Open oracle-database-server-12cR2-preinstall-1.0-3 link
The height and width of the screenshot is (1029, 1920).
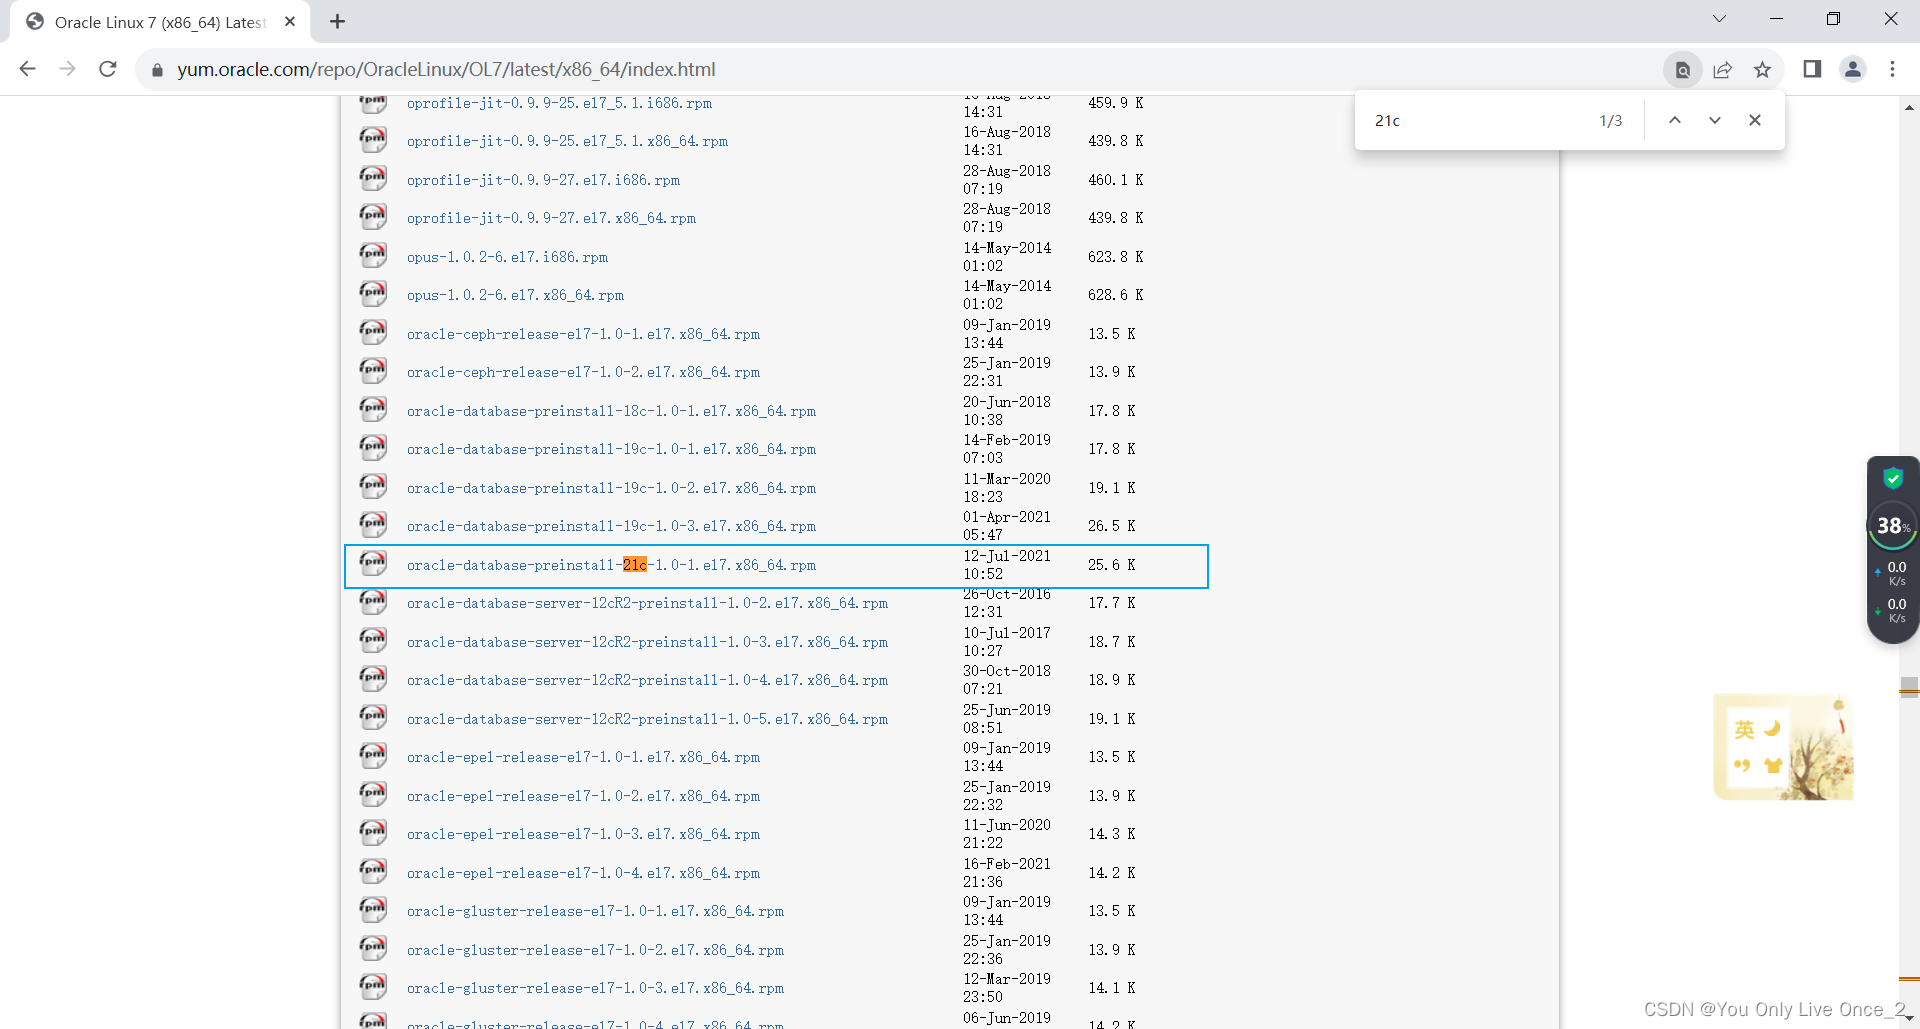647,643
